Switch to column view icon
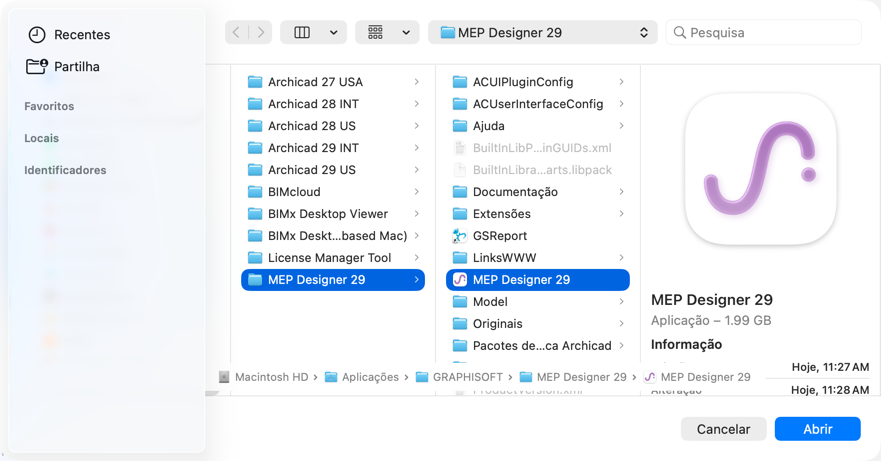 pos(302,33)
